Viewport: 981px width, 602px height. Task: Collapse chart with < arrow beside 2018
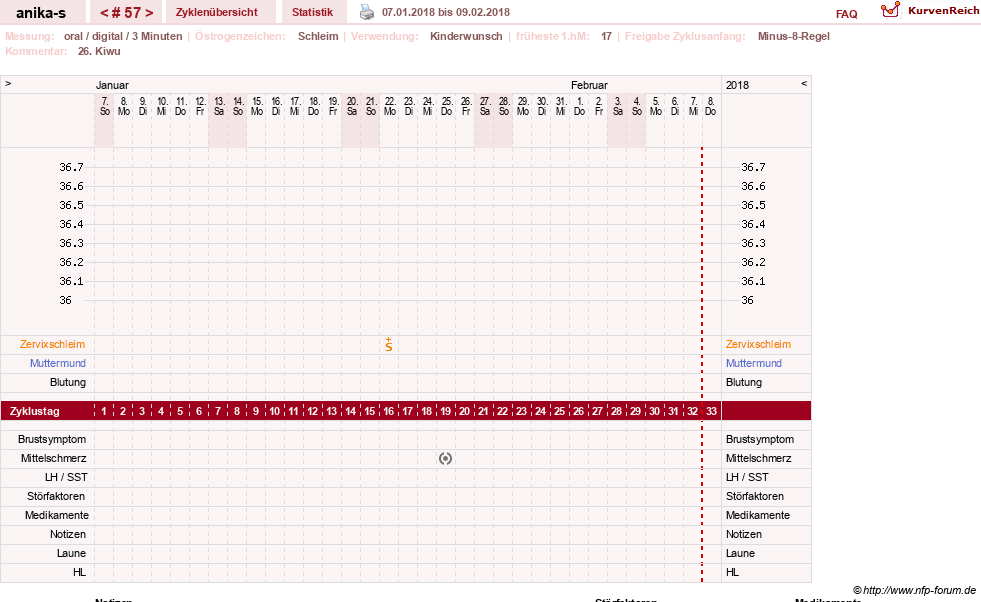[804, 83]
